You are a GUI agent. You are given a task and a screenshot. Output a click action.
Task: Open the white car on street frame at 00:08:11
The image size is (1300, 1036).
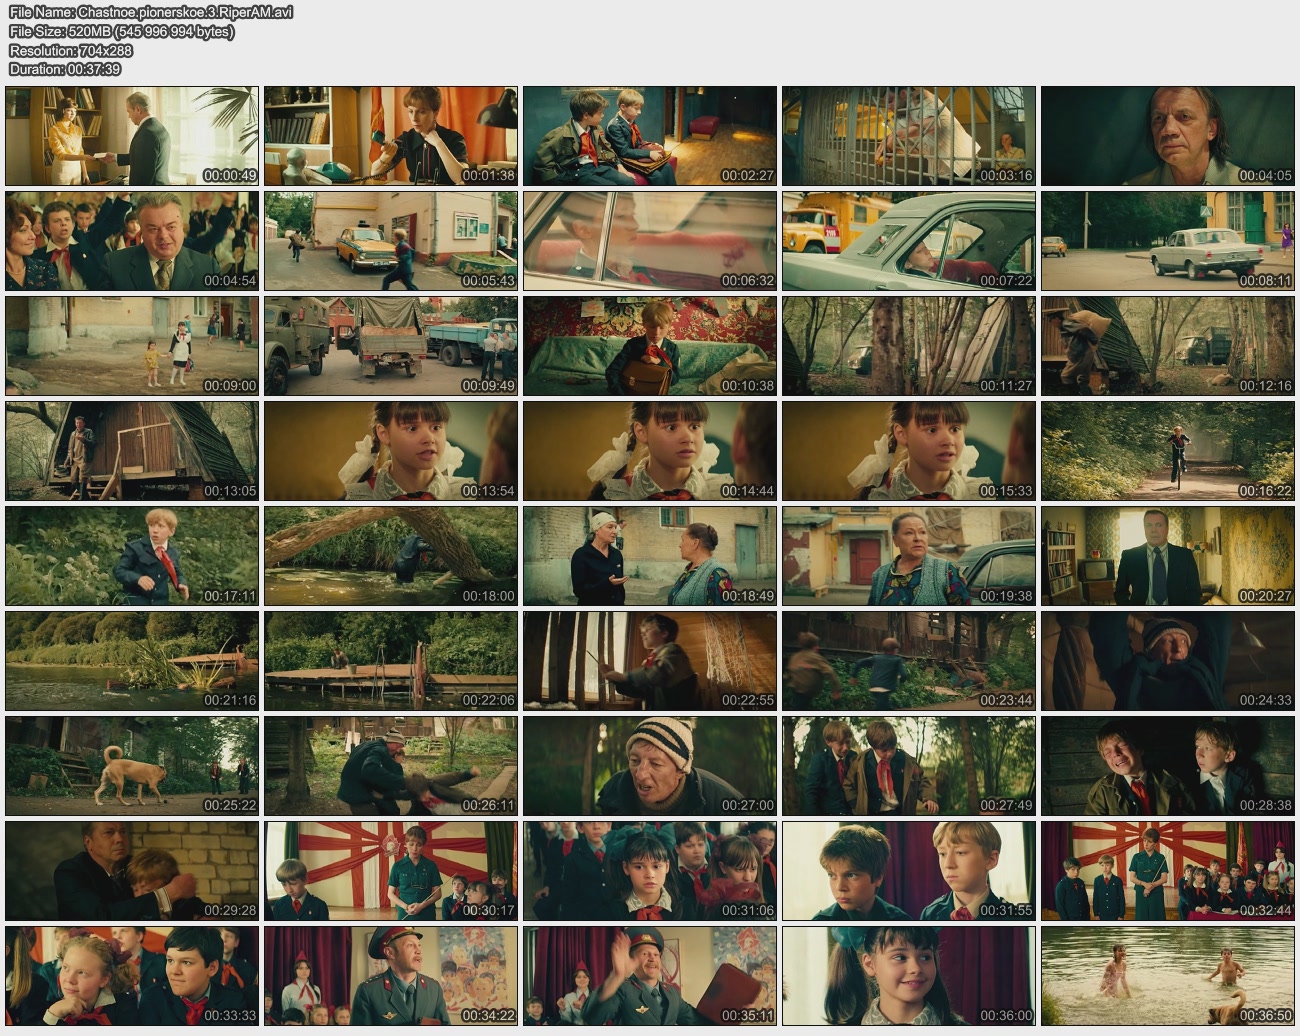(x=1167, y=241)
